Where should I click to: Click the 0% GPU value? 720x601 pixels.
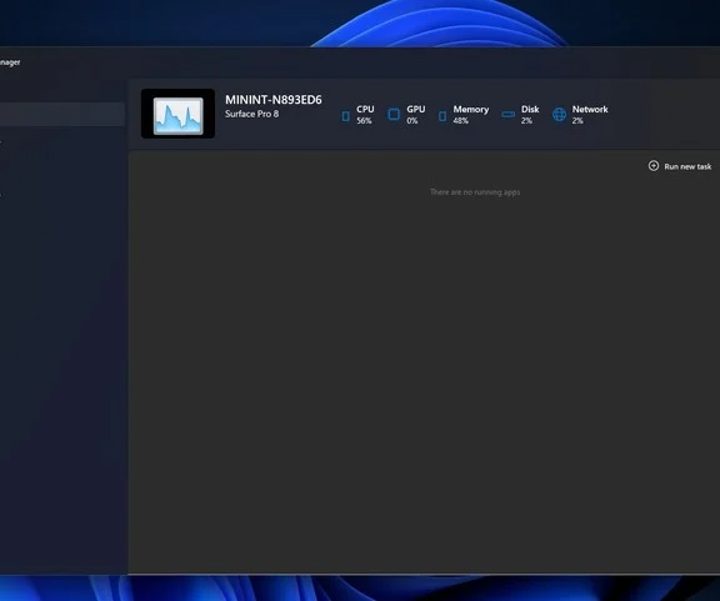click(x=412, y=121)
